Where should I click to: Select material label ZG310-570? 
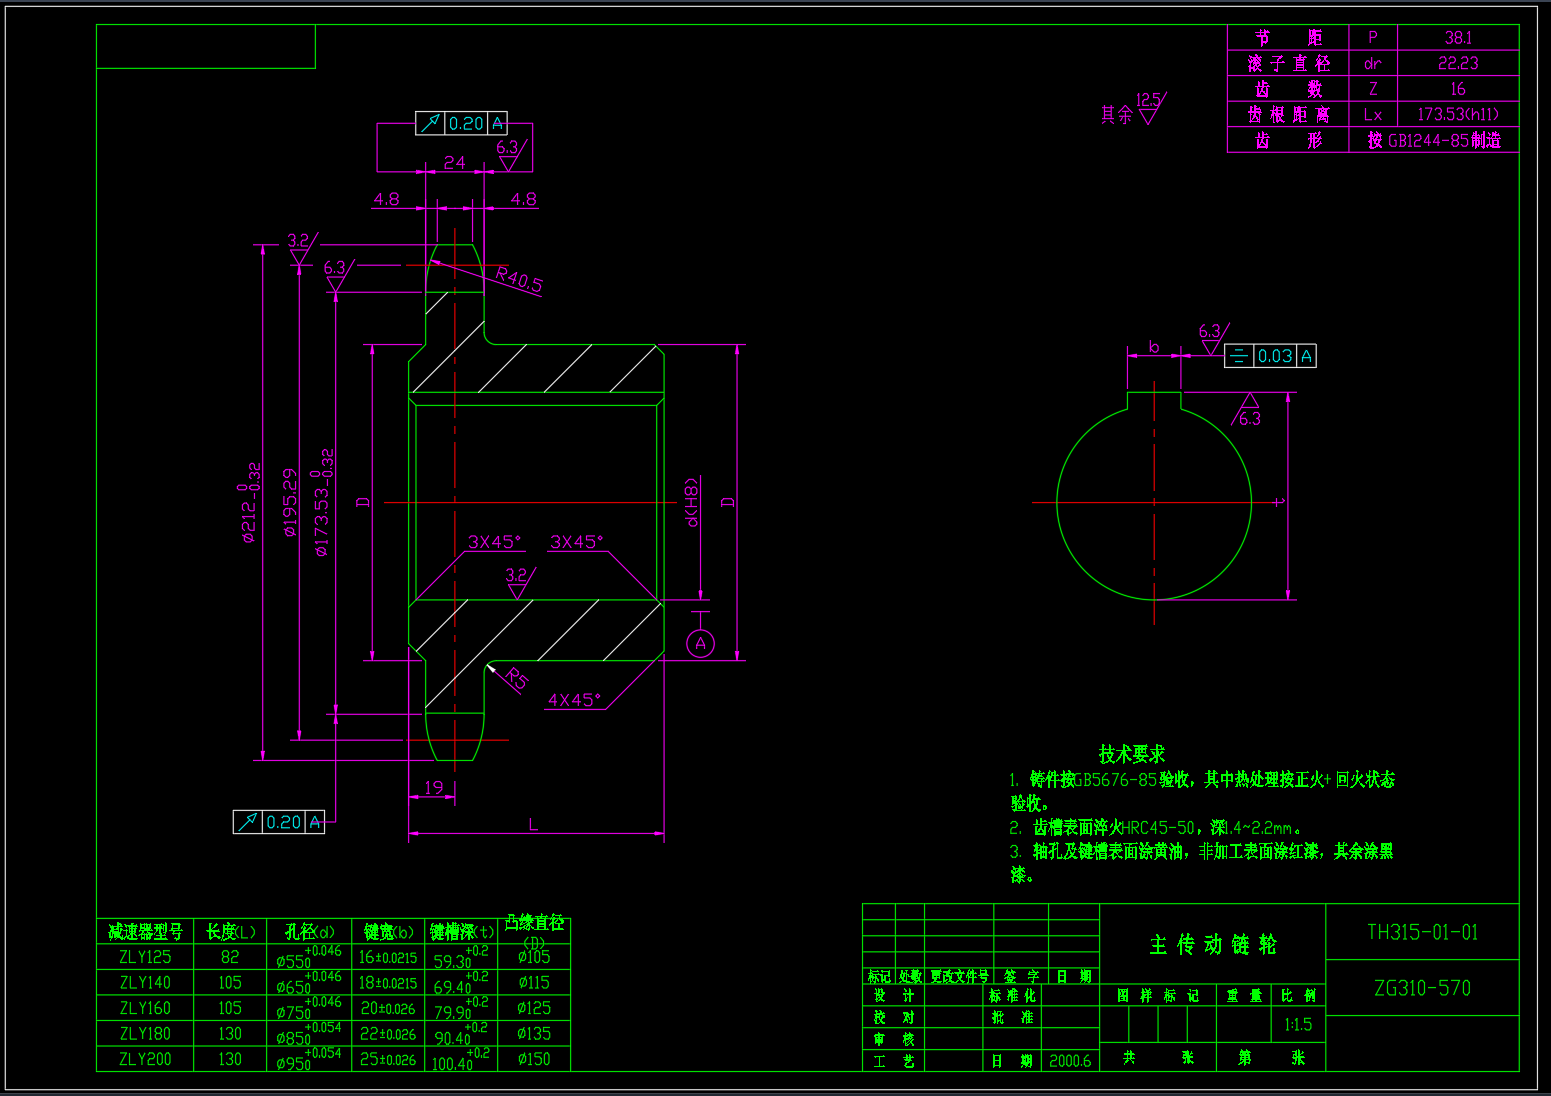click(x=1422, y=988)
